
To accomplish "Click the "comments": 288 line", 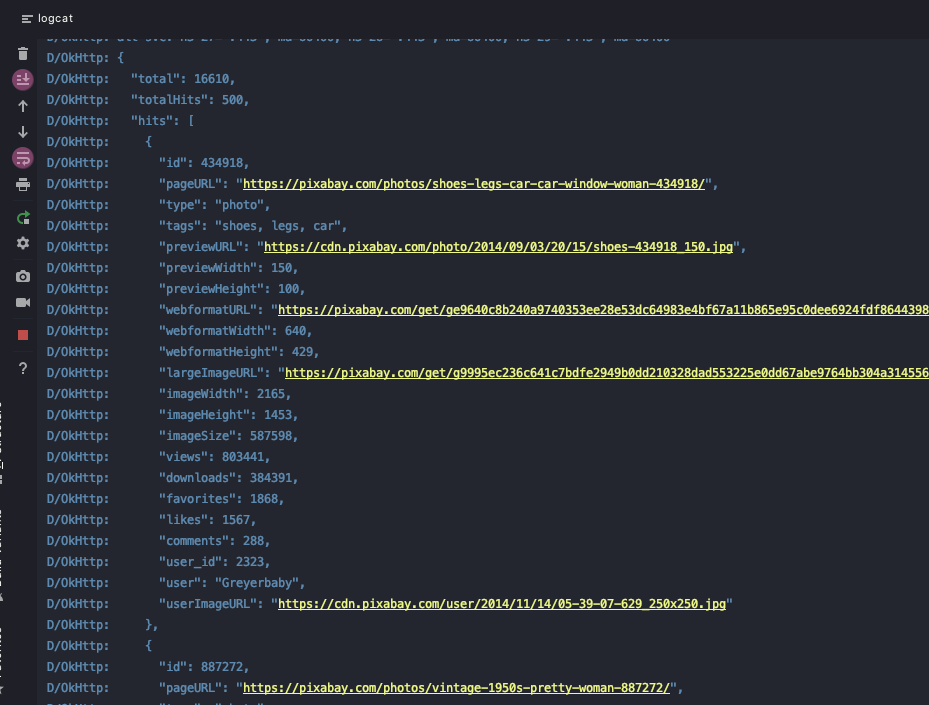I will coord(214,541).
